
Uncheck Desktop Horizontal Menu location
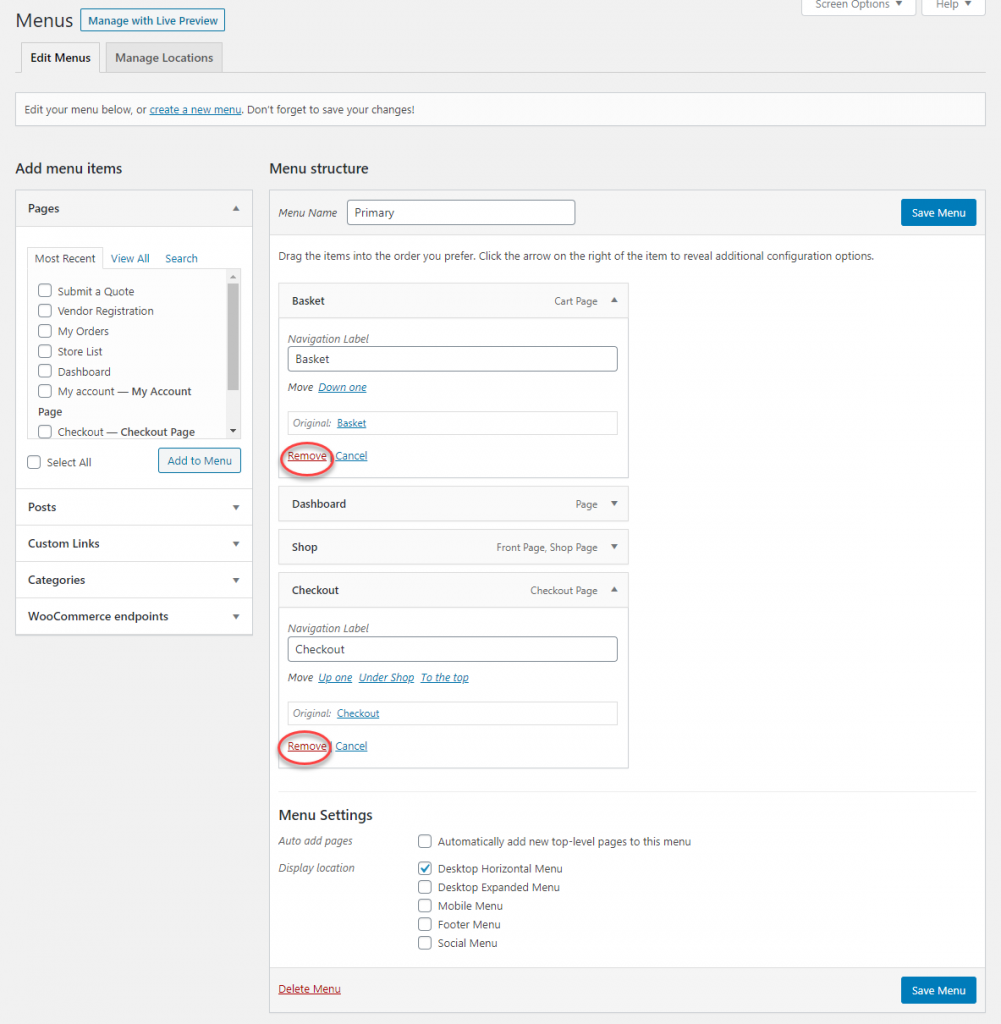pos(425,869)
